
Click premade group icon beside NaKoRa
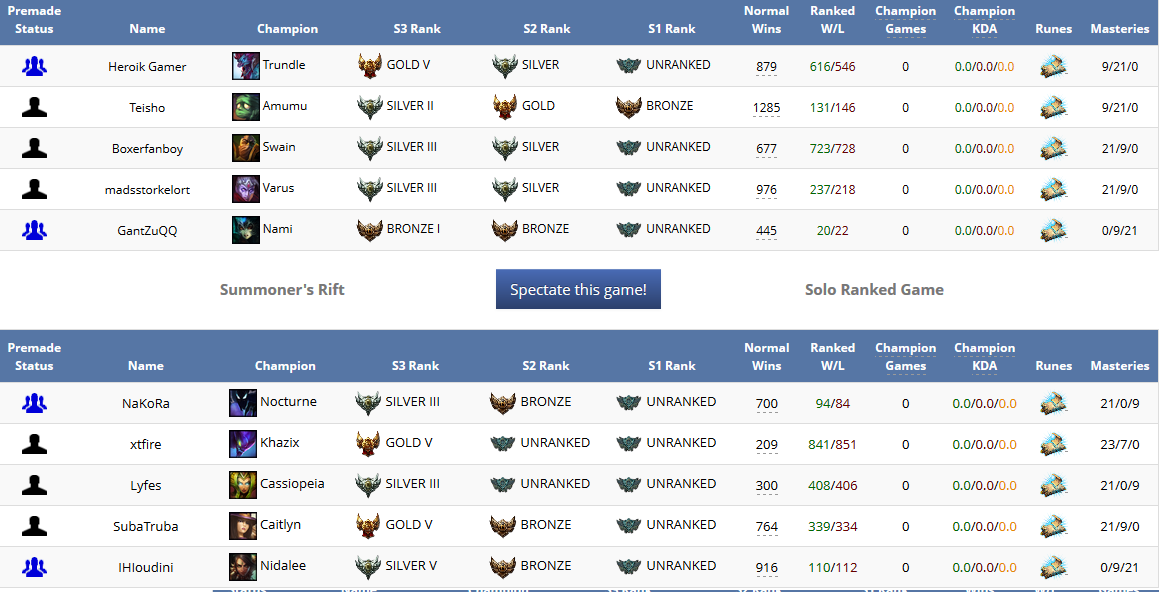point(35,403)
